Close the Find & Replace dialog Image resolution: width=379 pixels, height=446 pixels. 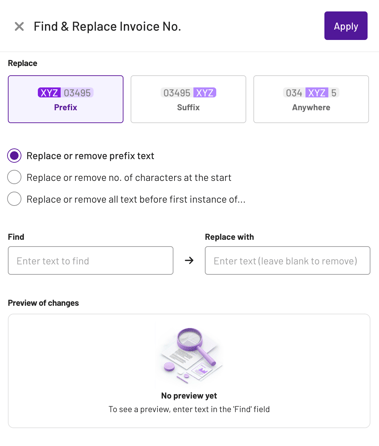click(19, 26)
